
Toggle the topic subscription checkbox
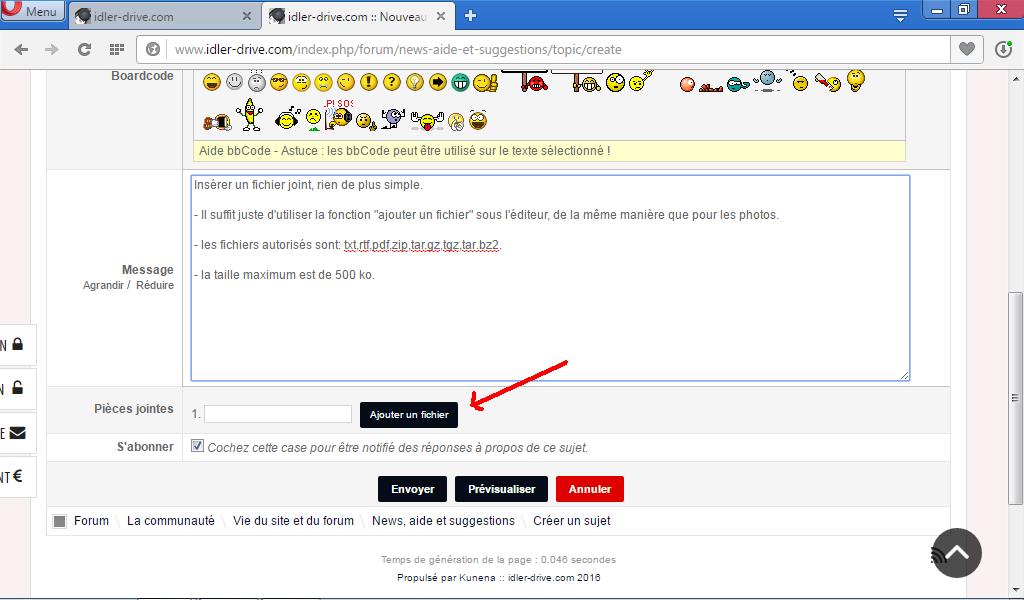pos(198,447)
